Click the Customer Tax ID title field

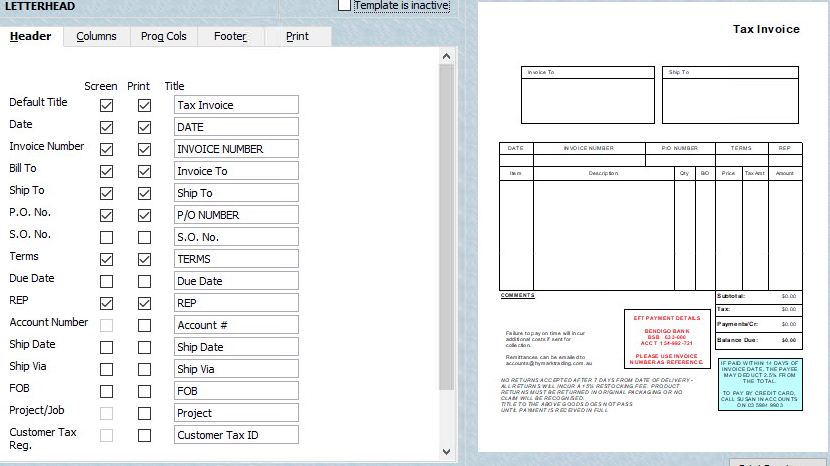point(236,435)
